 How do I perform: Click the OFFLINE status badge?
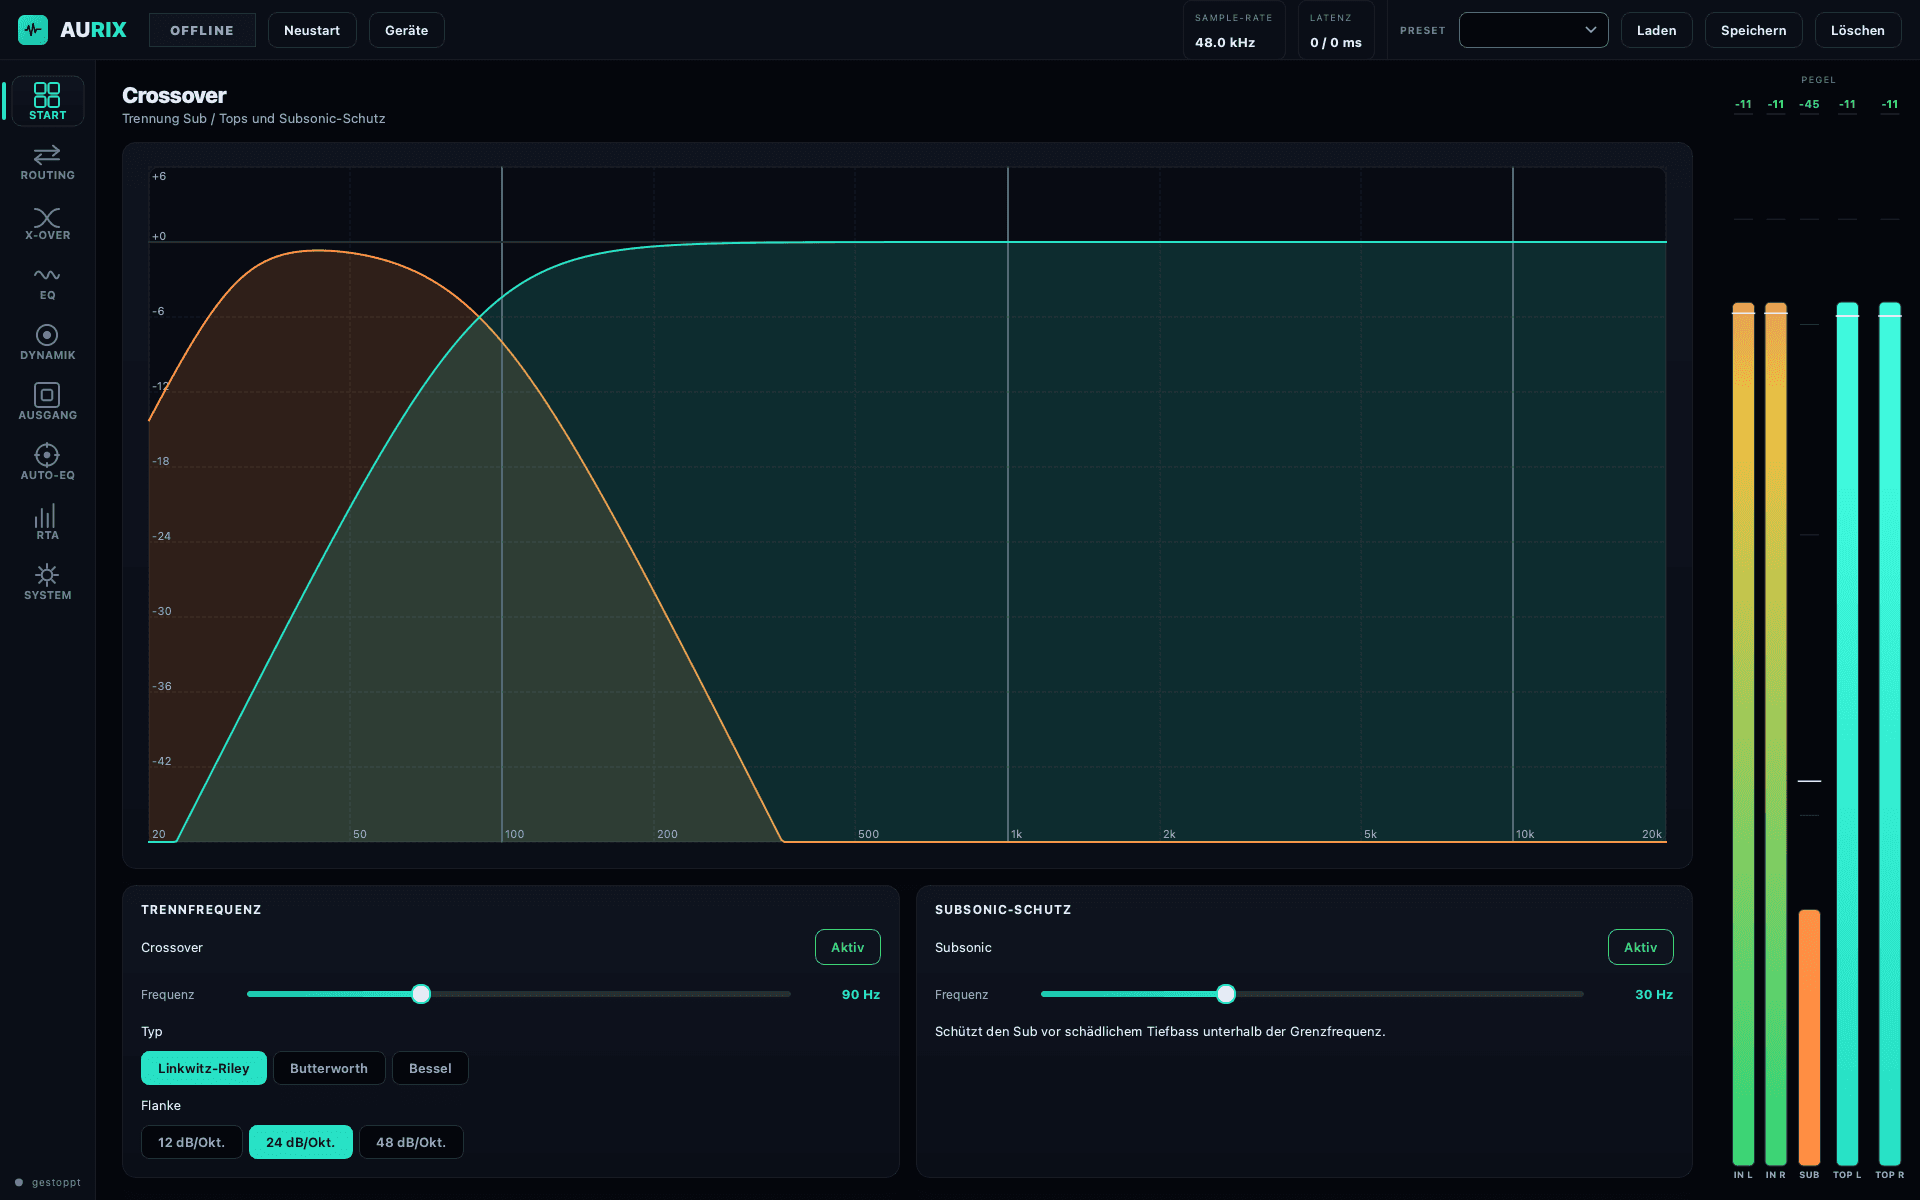click(x=202, y=30)
